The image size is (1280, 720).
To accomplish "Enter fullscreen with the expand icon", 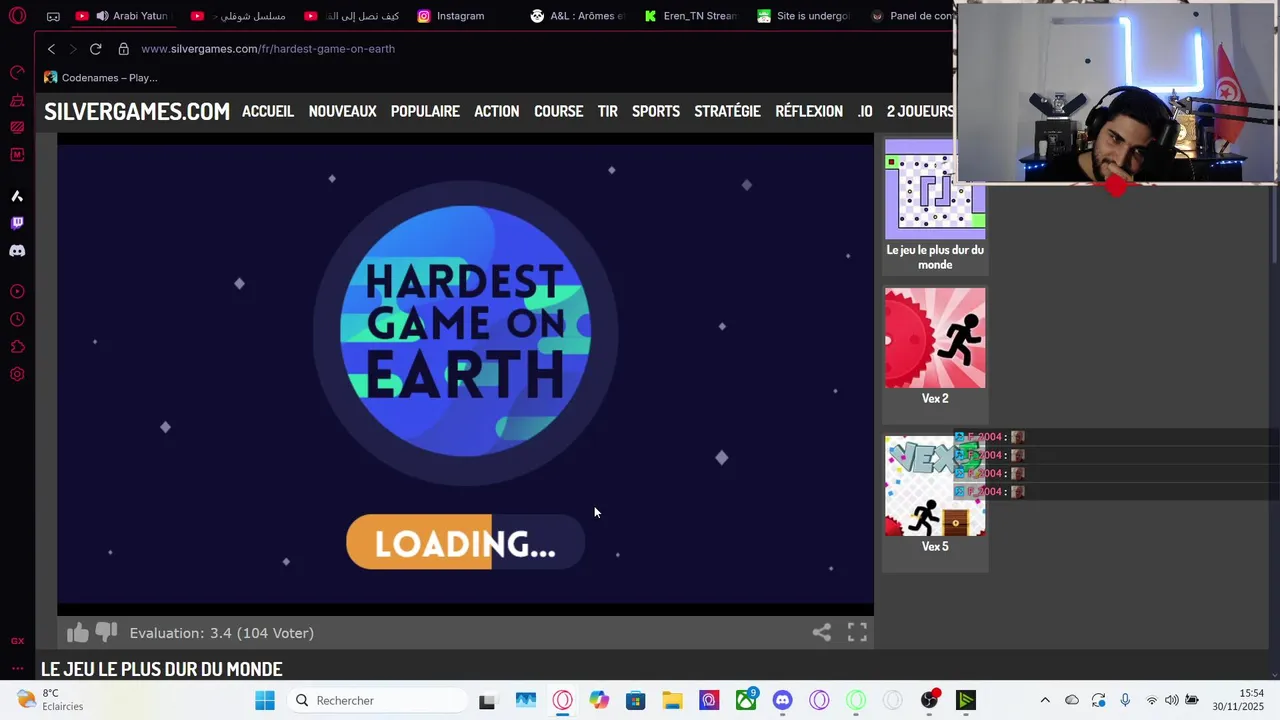I will (x=857, y=632).
